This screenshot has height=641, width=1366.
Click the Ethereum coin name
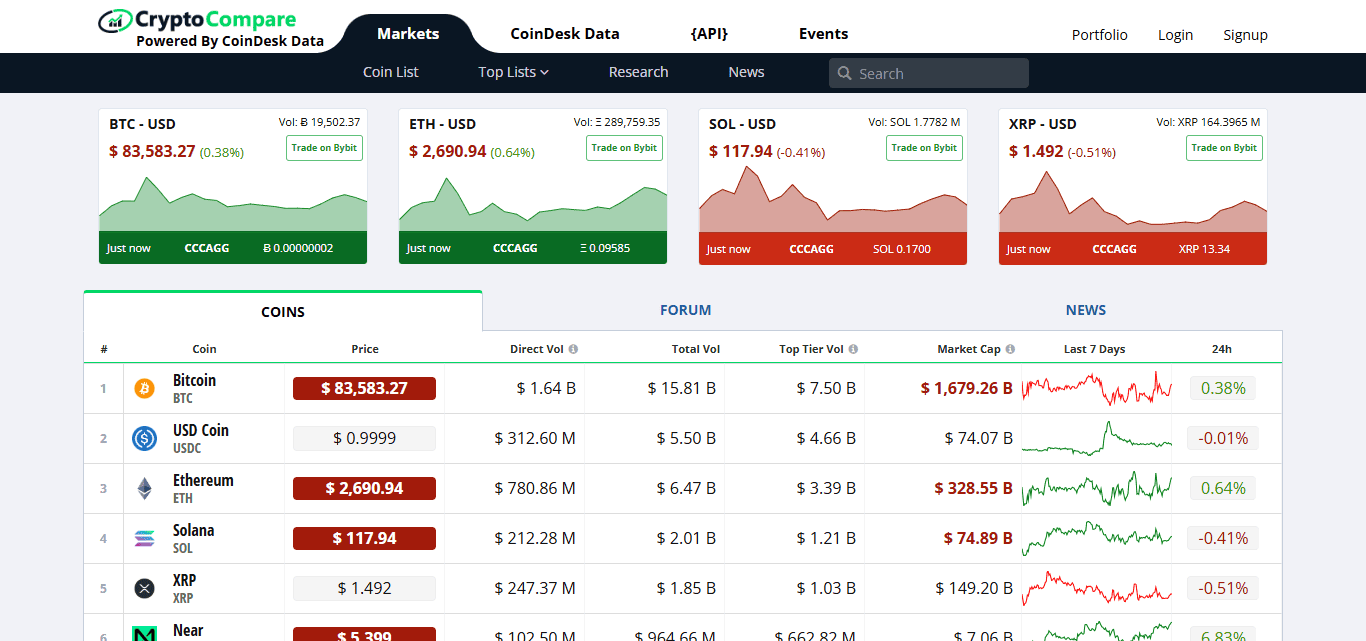pos(203,480)
